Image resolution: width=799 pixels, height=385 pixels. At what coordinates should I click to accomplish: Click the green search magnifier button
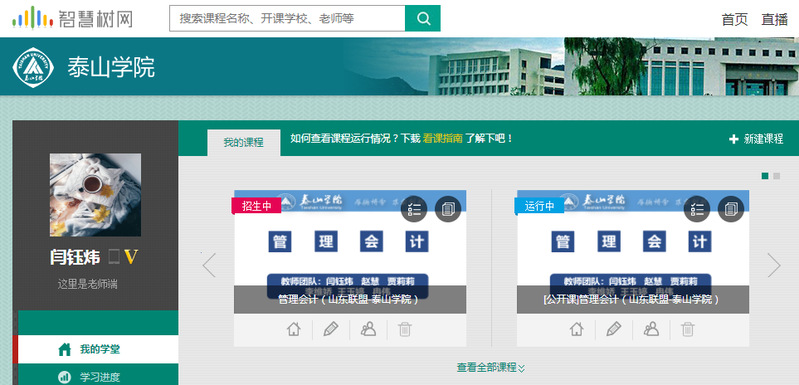click(422, 18)
